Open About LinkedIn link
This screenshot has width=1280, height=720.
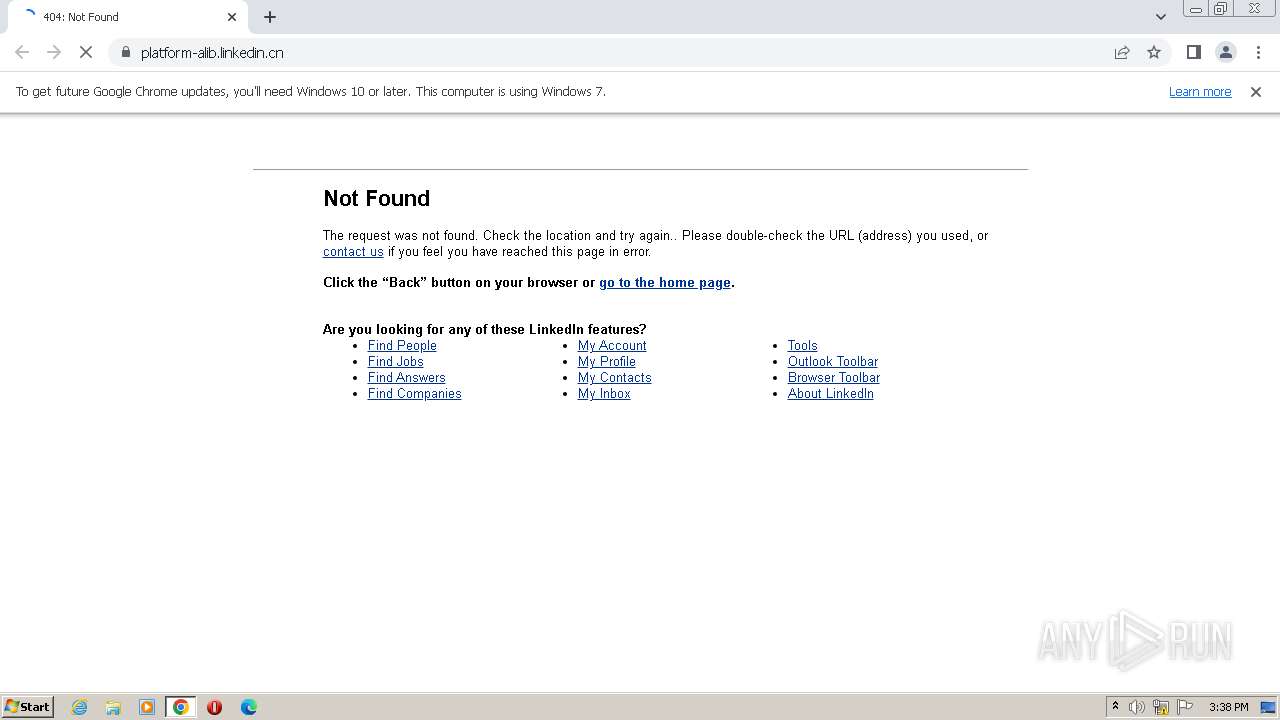coord(830,394)
